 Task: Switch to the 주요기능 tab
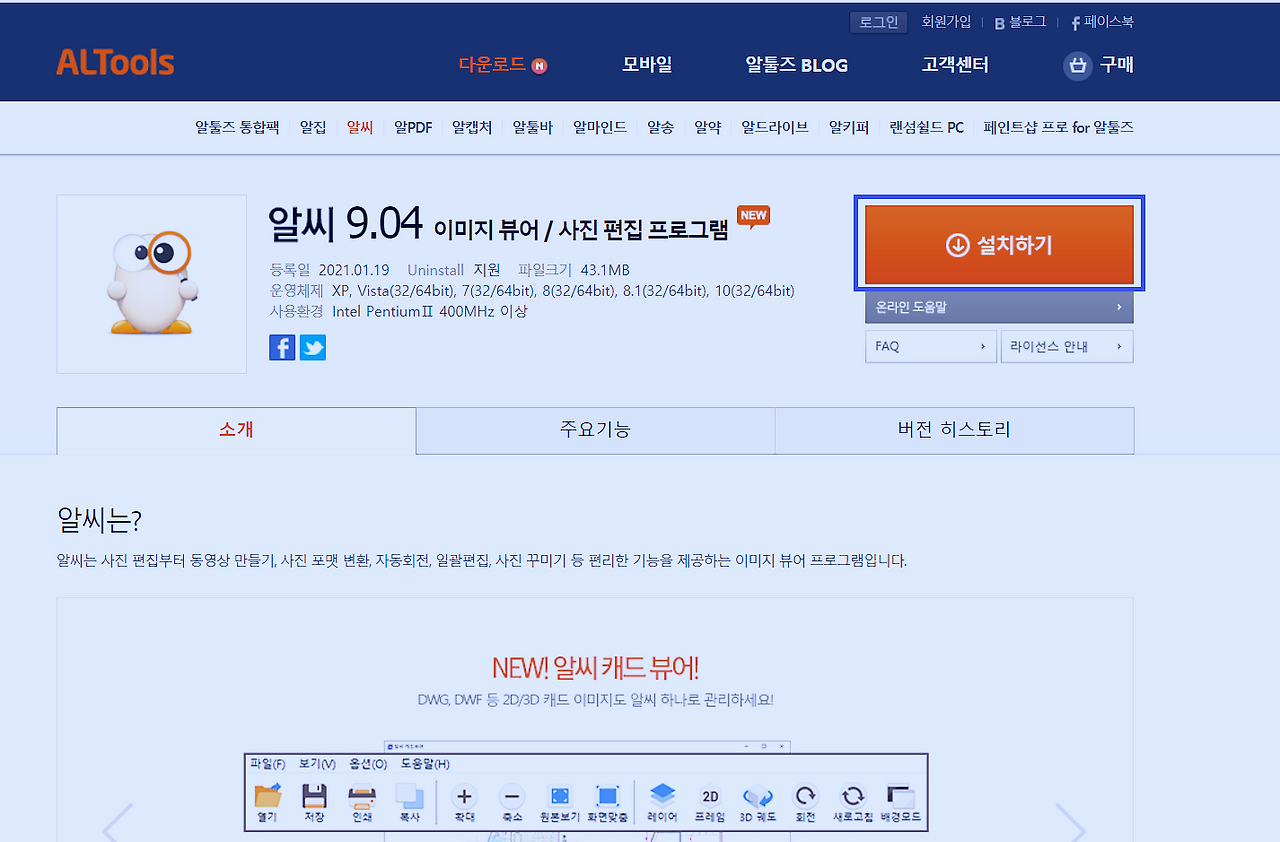pyautogui.click(x=596, y=430)
